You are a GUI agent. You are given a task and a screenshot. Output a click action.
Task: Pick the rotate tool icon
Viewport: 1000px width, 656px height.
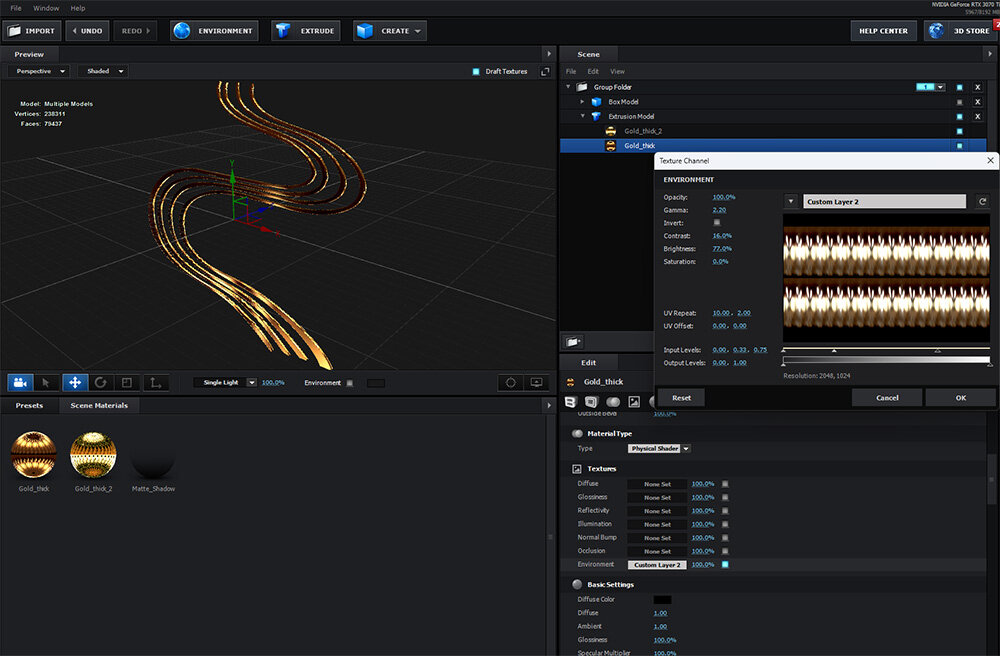coord(101,382)
